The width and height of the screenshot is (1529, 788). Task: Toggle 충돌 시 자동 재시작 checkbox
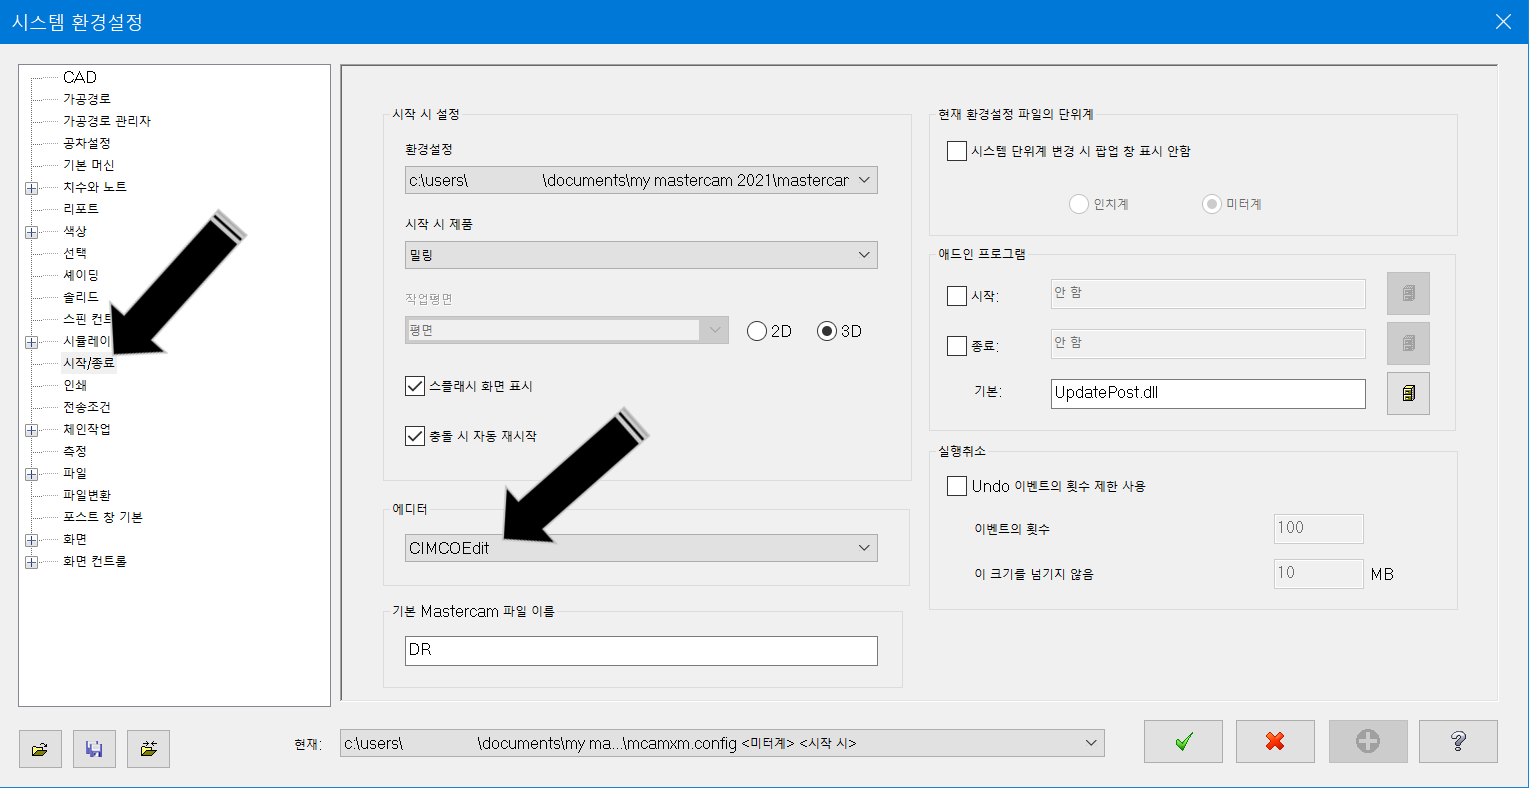click(415, 436)
